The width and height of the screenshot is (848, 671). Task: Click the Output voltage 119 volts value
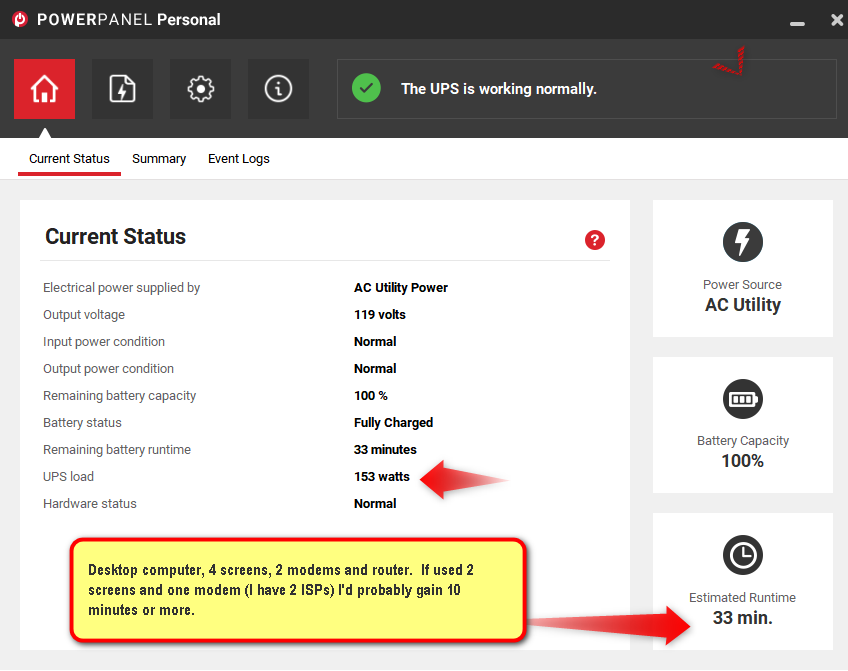coord(380,315)
